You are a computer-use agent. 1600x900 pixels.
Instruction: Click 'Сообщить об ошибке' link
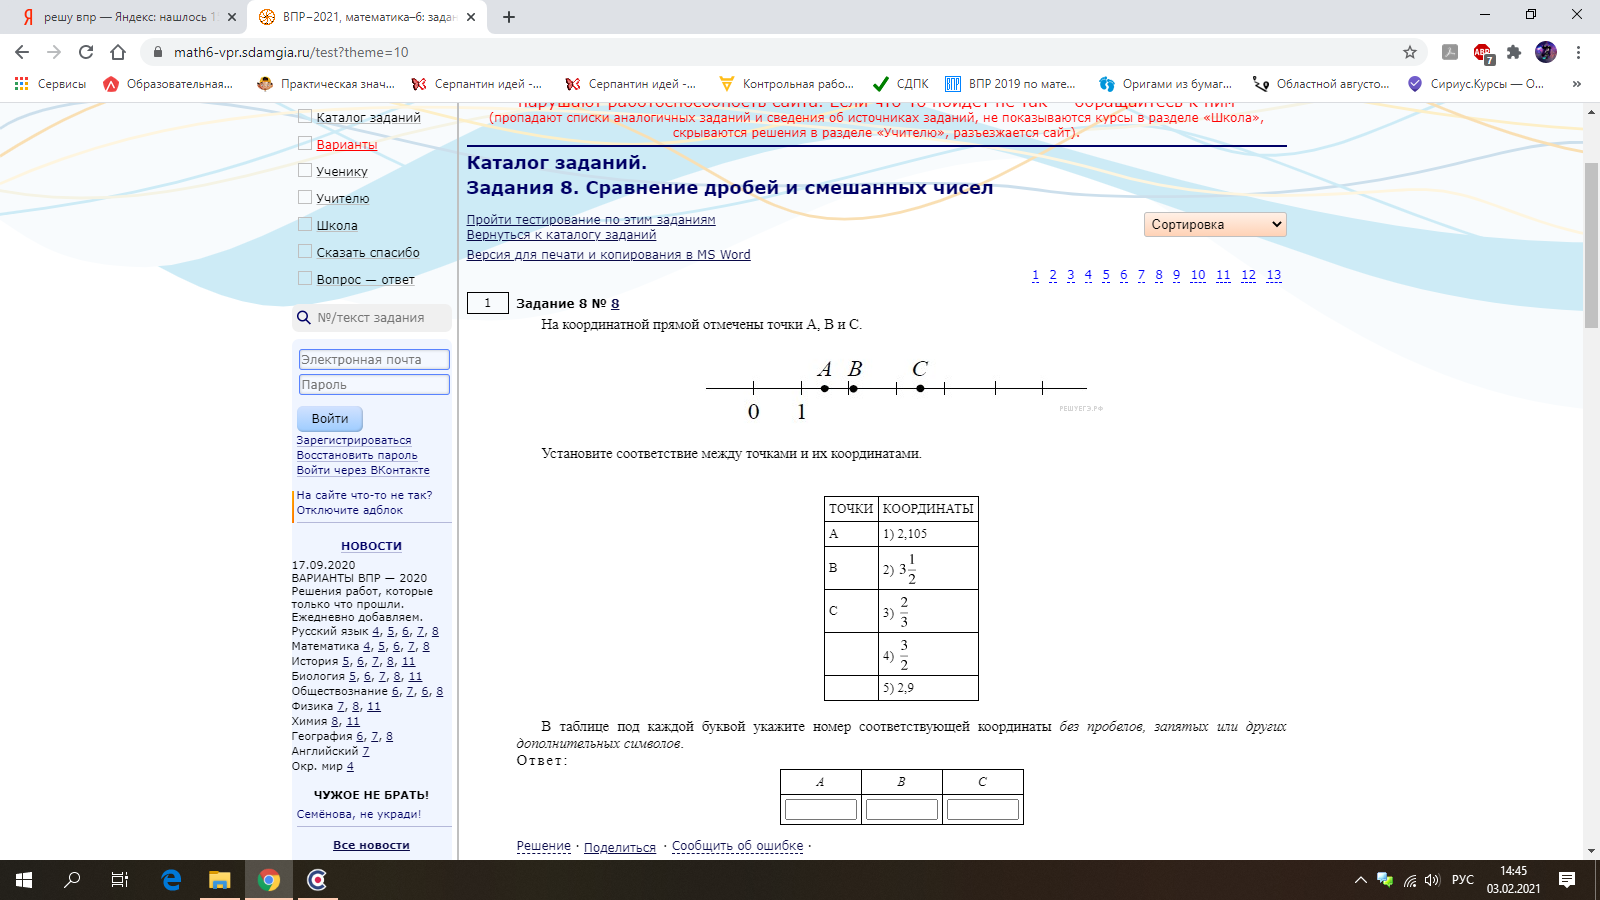(737, 846)
